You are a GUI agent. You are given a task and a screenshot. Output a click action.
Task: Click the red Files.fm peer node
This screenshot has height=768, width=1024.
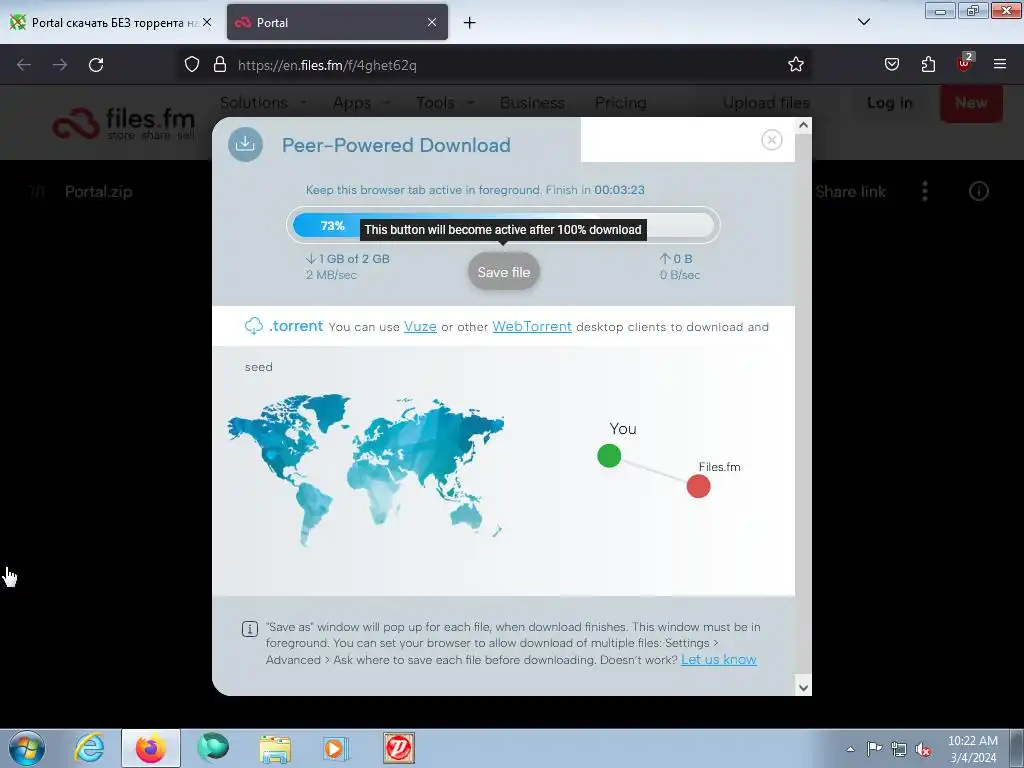pos(698,487)
